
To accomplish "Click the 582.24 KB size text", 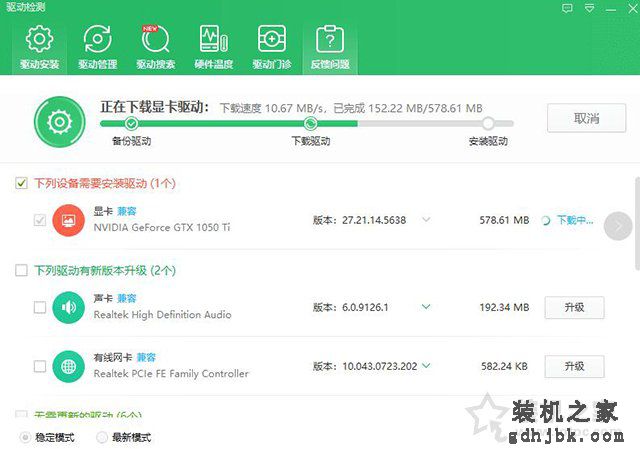I will (504, 366).
